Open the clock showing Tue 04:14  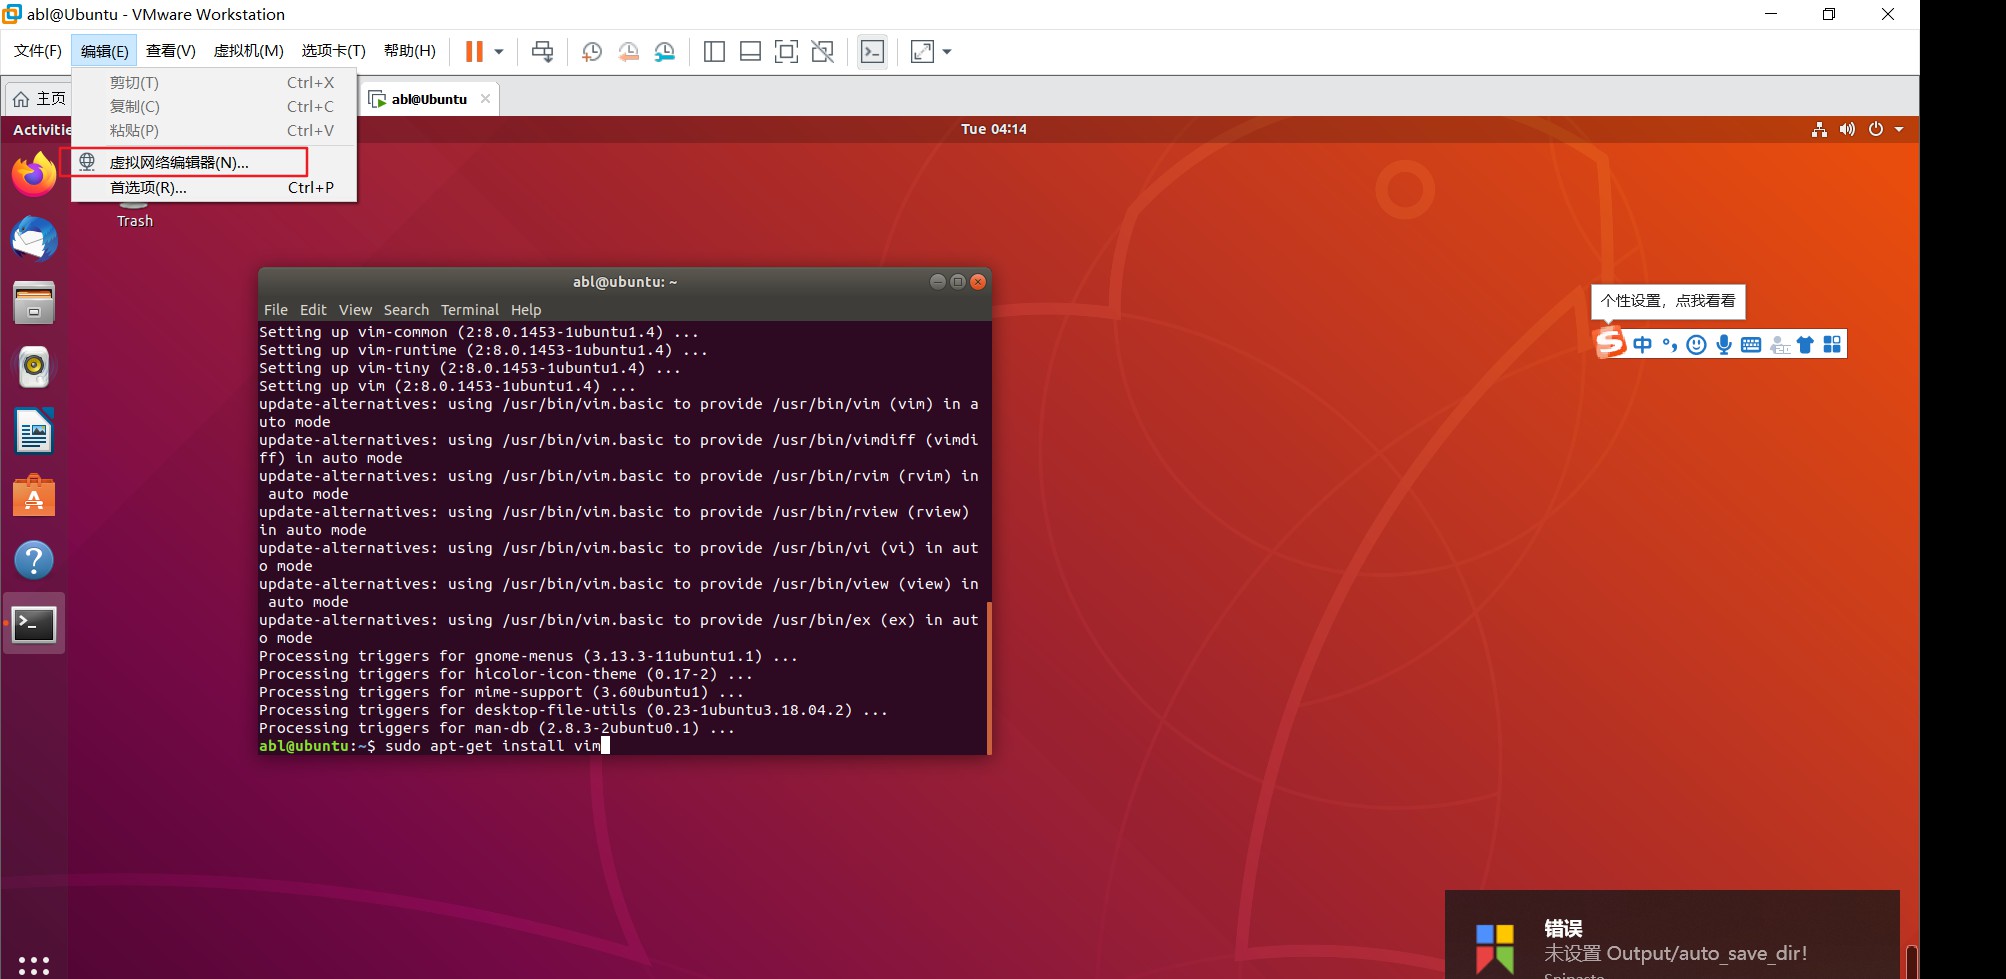point(993,129)
